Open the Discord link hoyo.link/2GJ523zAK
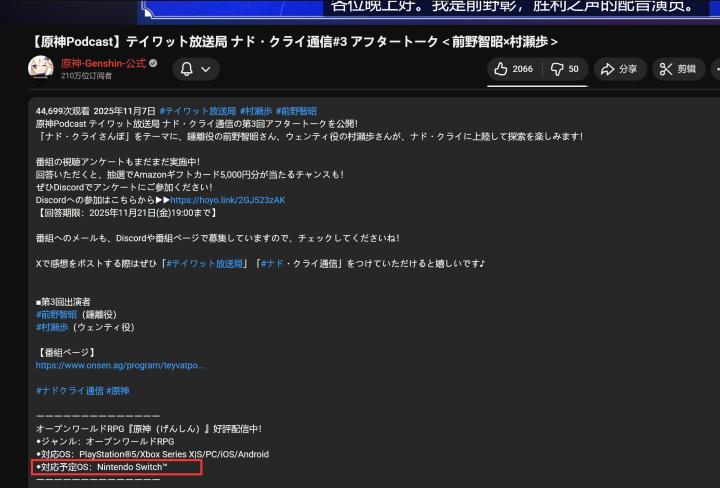 (x=228, y=200)
